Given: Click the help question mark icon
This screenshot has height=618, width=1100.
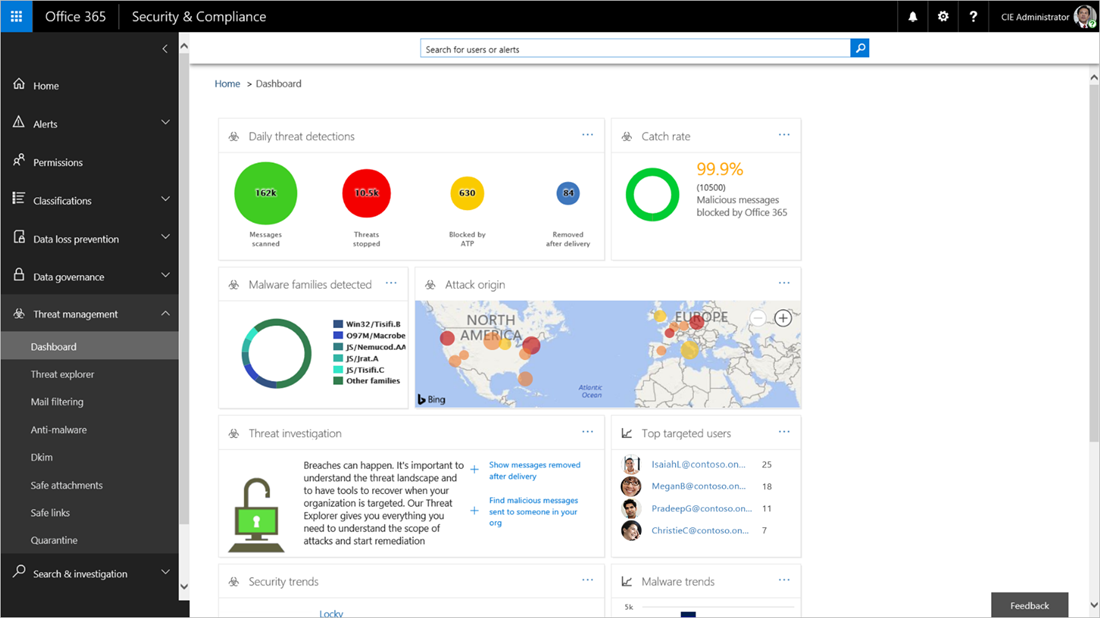Looking at the screenshot, I should click(973, 16).
